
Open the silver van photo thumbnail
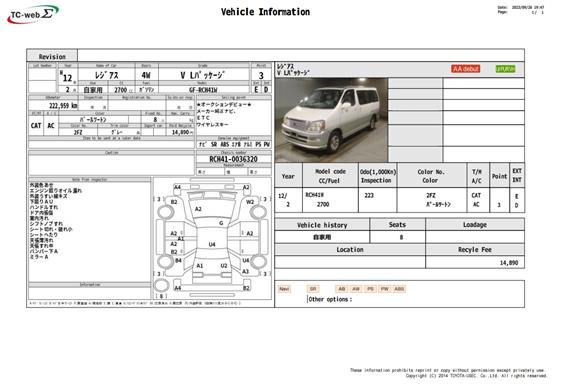pyautogui.click(x=331, y=120)
